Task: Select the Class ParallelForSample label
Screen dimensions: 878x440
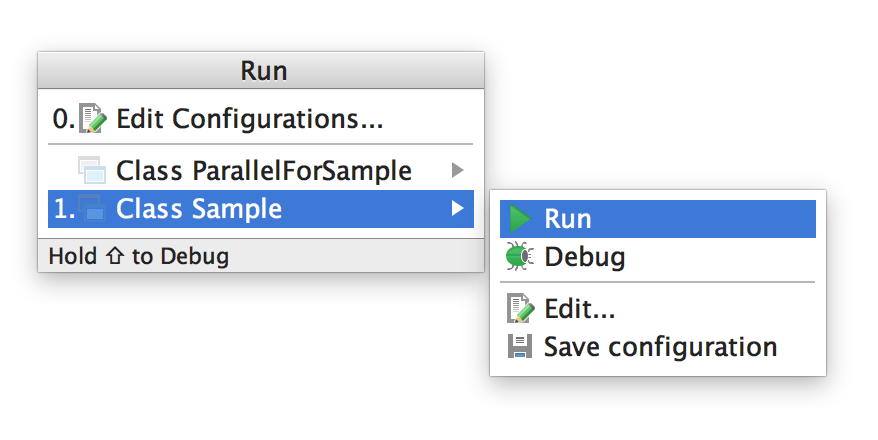Action: 264,171
